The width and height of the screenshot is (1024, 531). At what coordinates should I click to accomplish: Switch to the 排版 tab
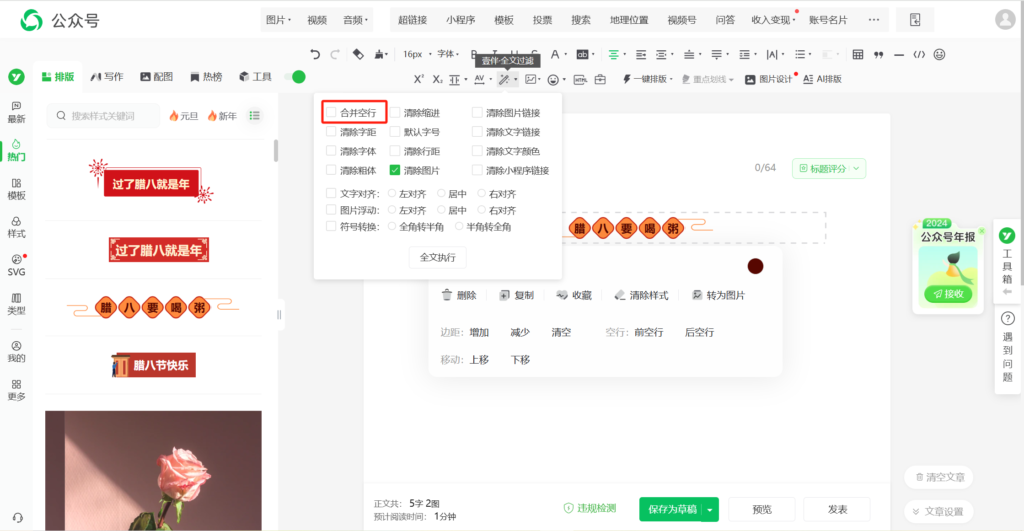tap(58, 77)
